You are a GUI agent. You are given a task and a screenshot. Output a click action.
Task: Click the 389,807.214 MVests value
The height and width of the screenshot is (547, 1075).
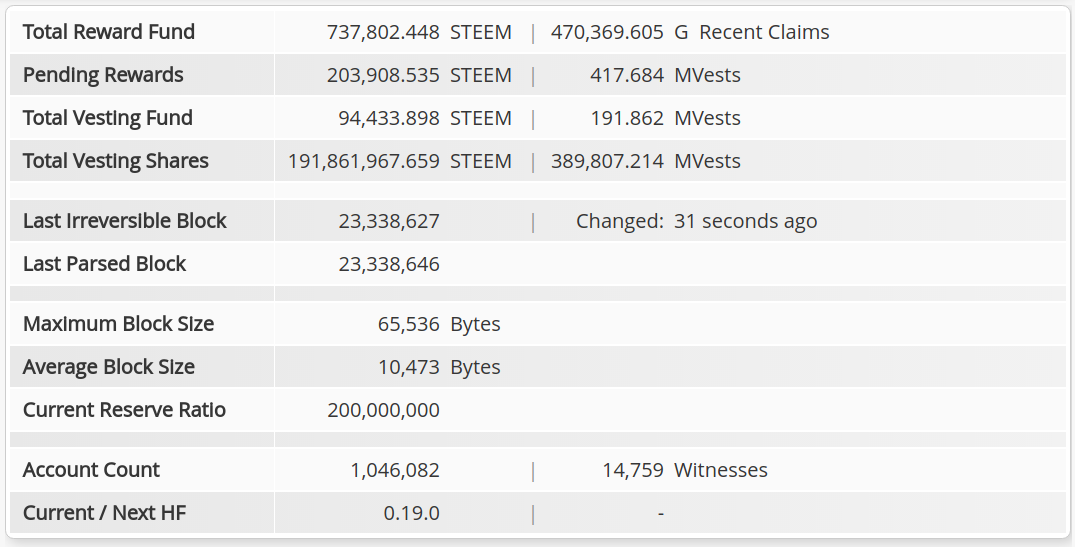pyautogui.click(x=645, y=161)
